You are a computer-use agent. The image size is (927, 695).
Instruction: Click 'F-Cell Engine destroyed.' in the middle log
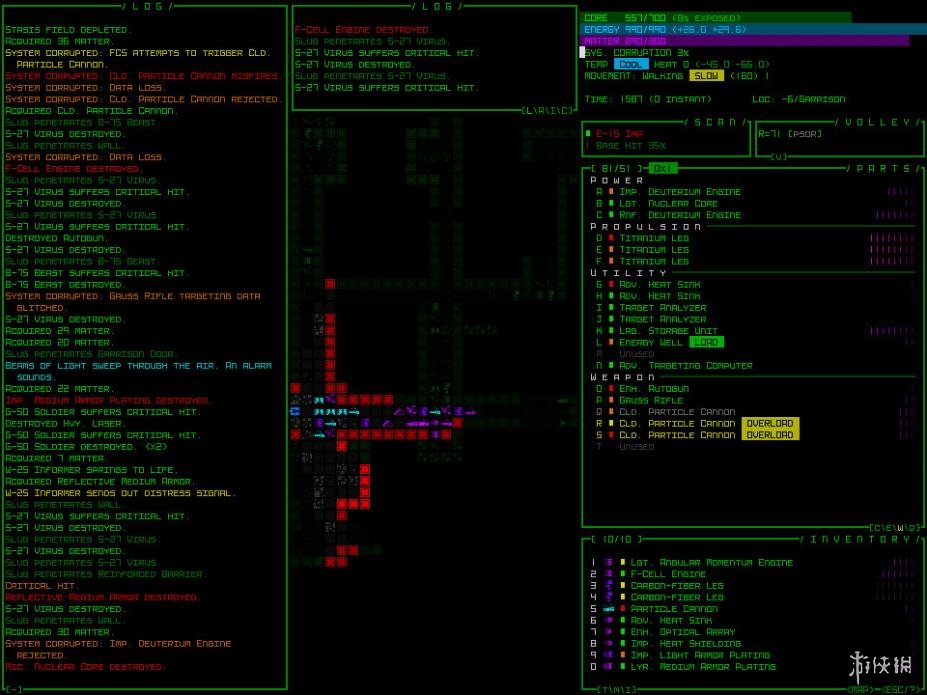pos(364,30)
